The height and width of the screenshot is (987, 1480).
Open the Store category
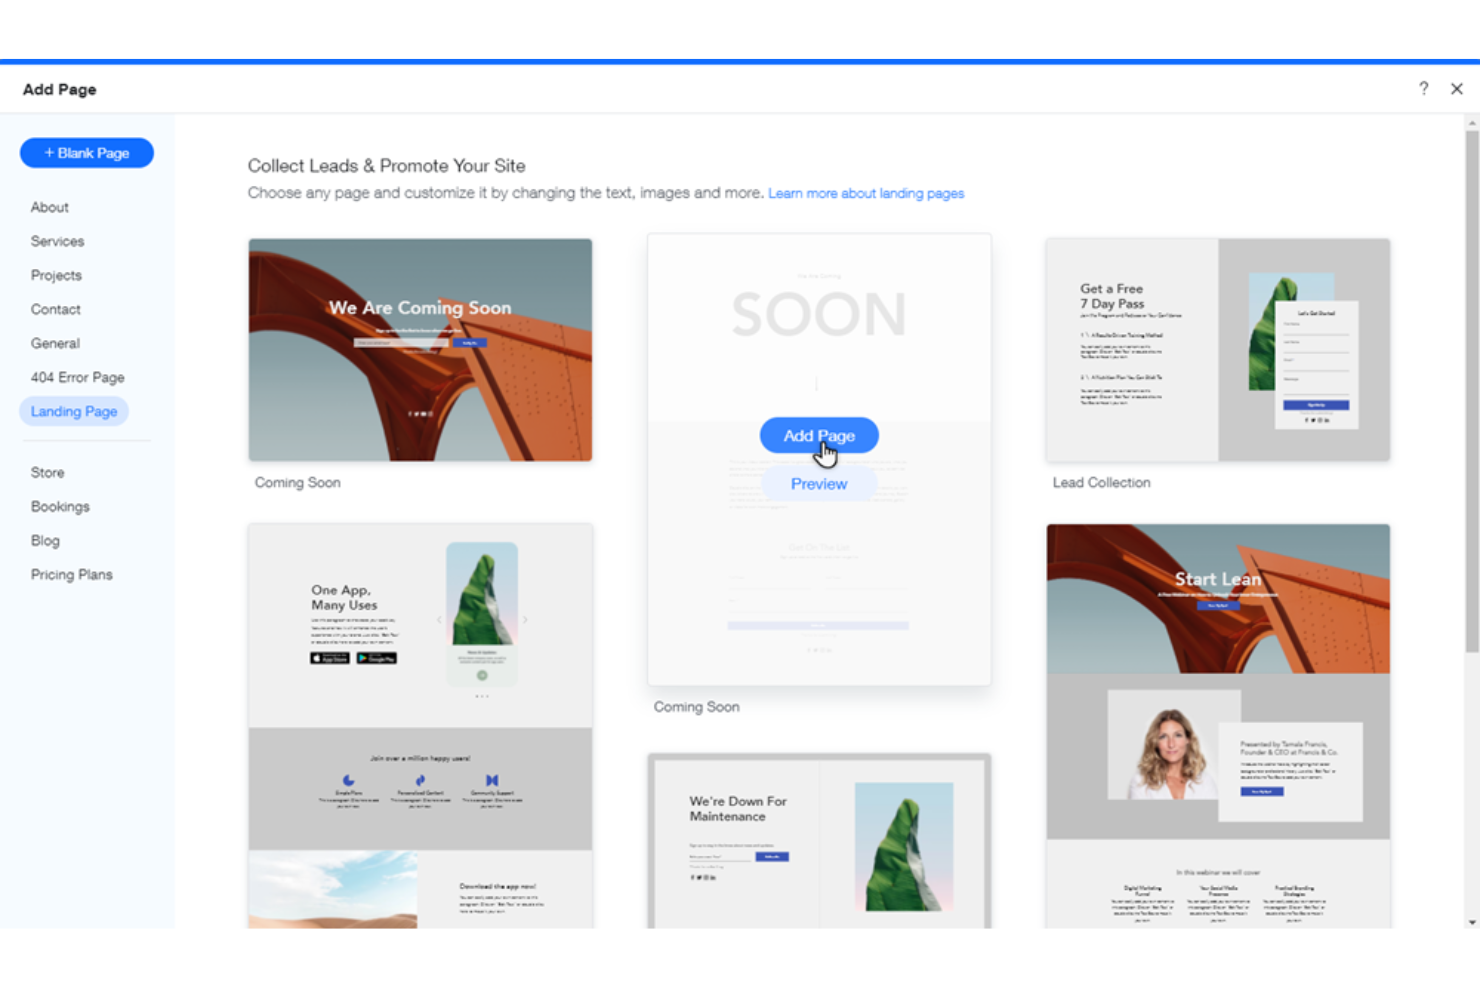pos(47,472)
